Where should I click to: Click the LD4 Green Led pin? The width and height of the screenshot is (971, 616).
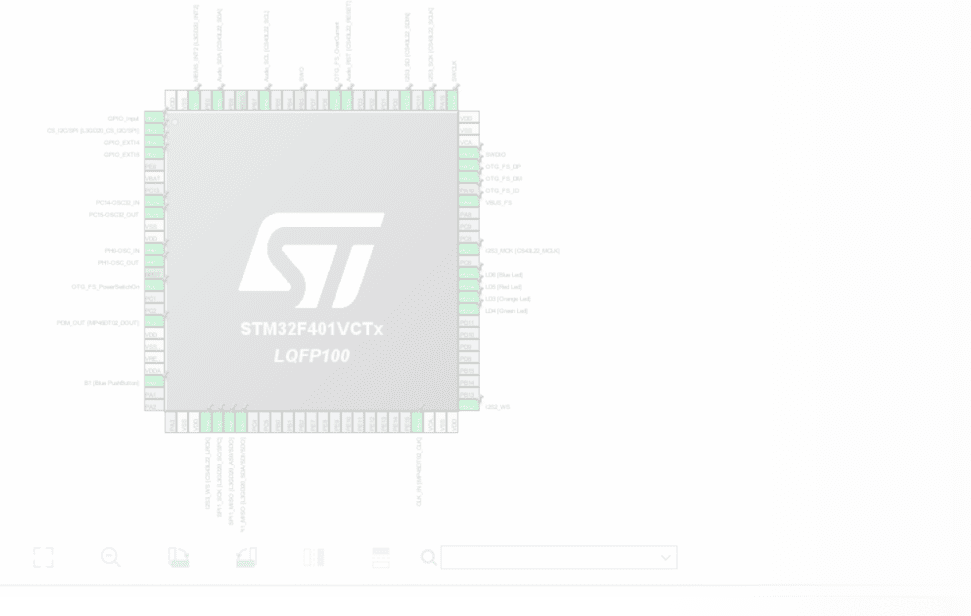466,310
